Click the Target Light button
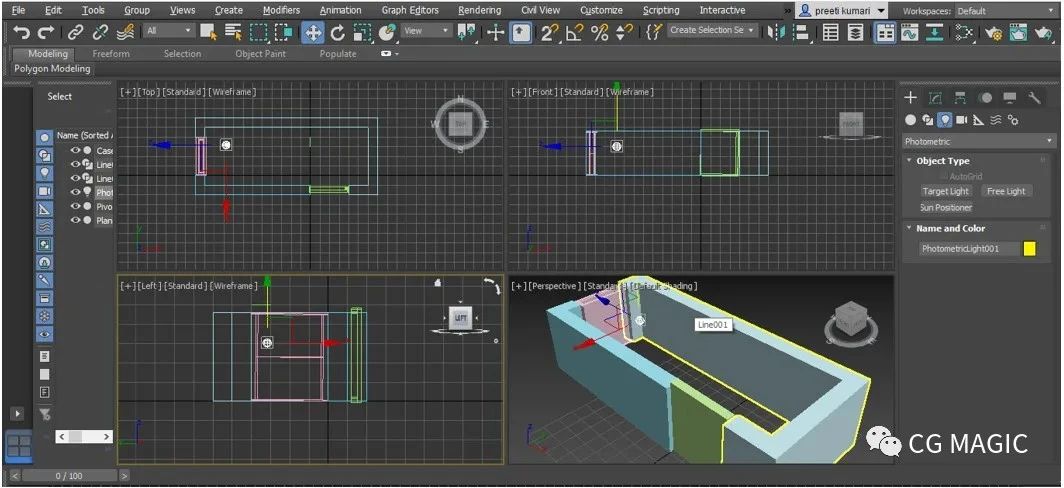The height and width of the screenshot is (488, 1064). [947, 191]
